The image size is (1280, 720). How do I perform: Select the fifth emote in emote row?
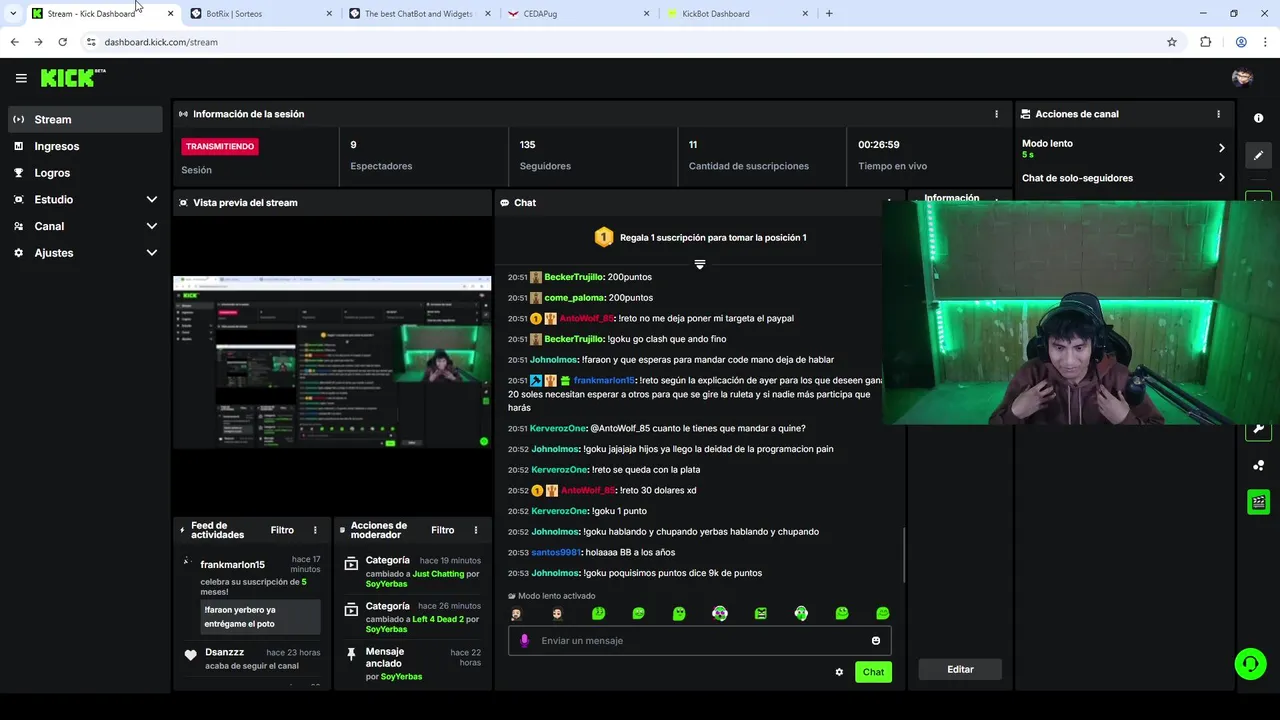click(x=679, y=613)
